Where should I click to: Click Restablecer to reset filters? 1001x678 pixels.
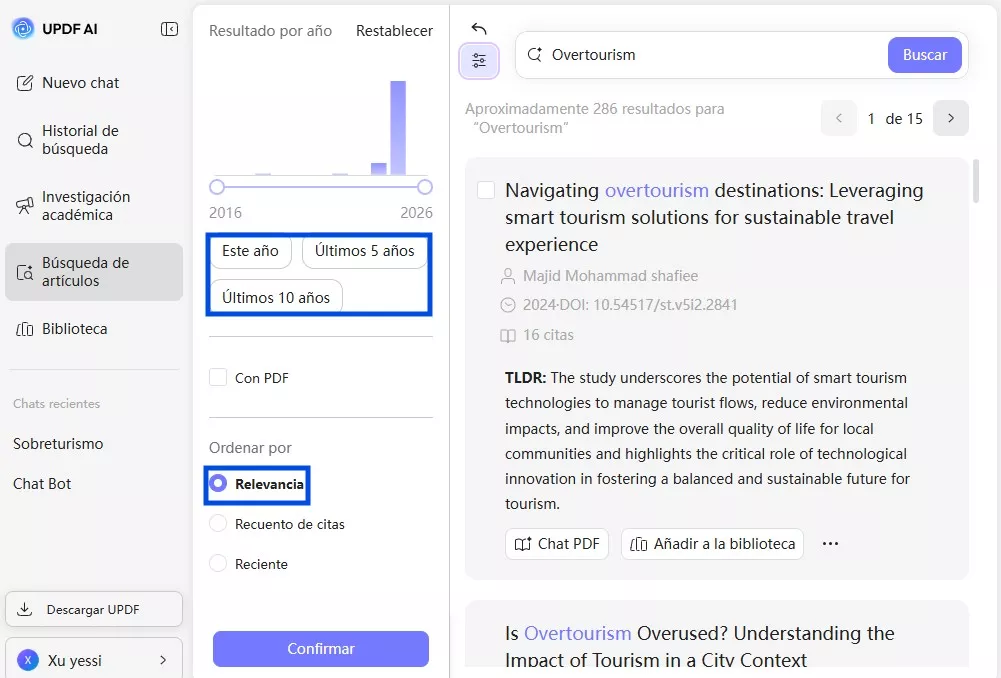tap(394, 31)
